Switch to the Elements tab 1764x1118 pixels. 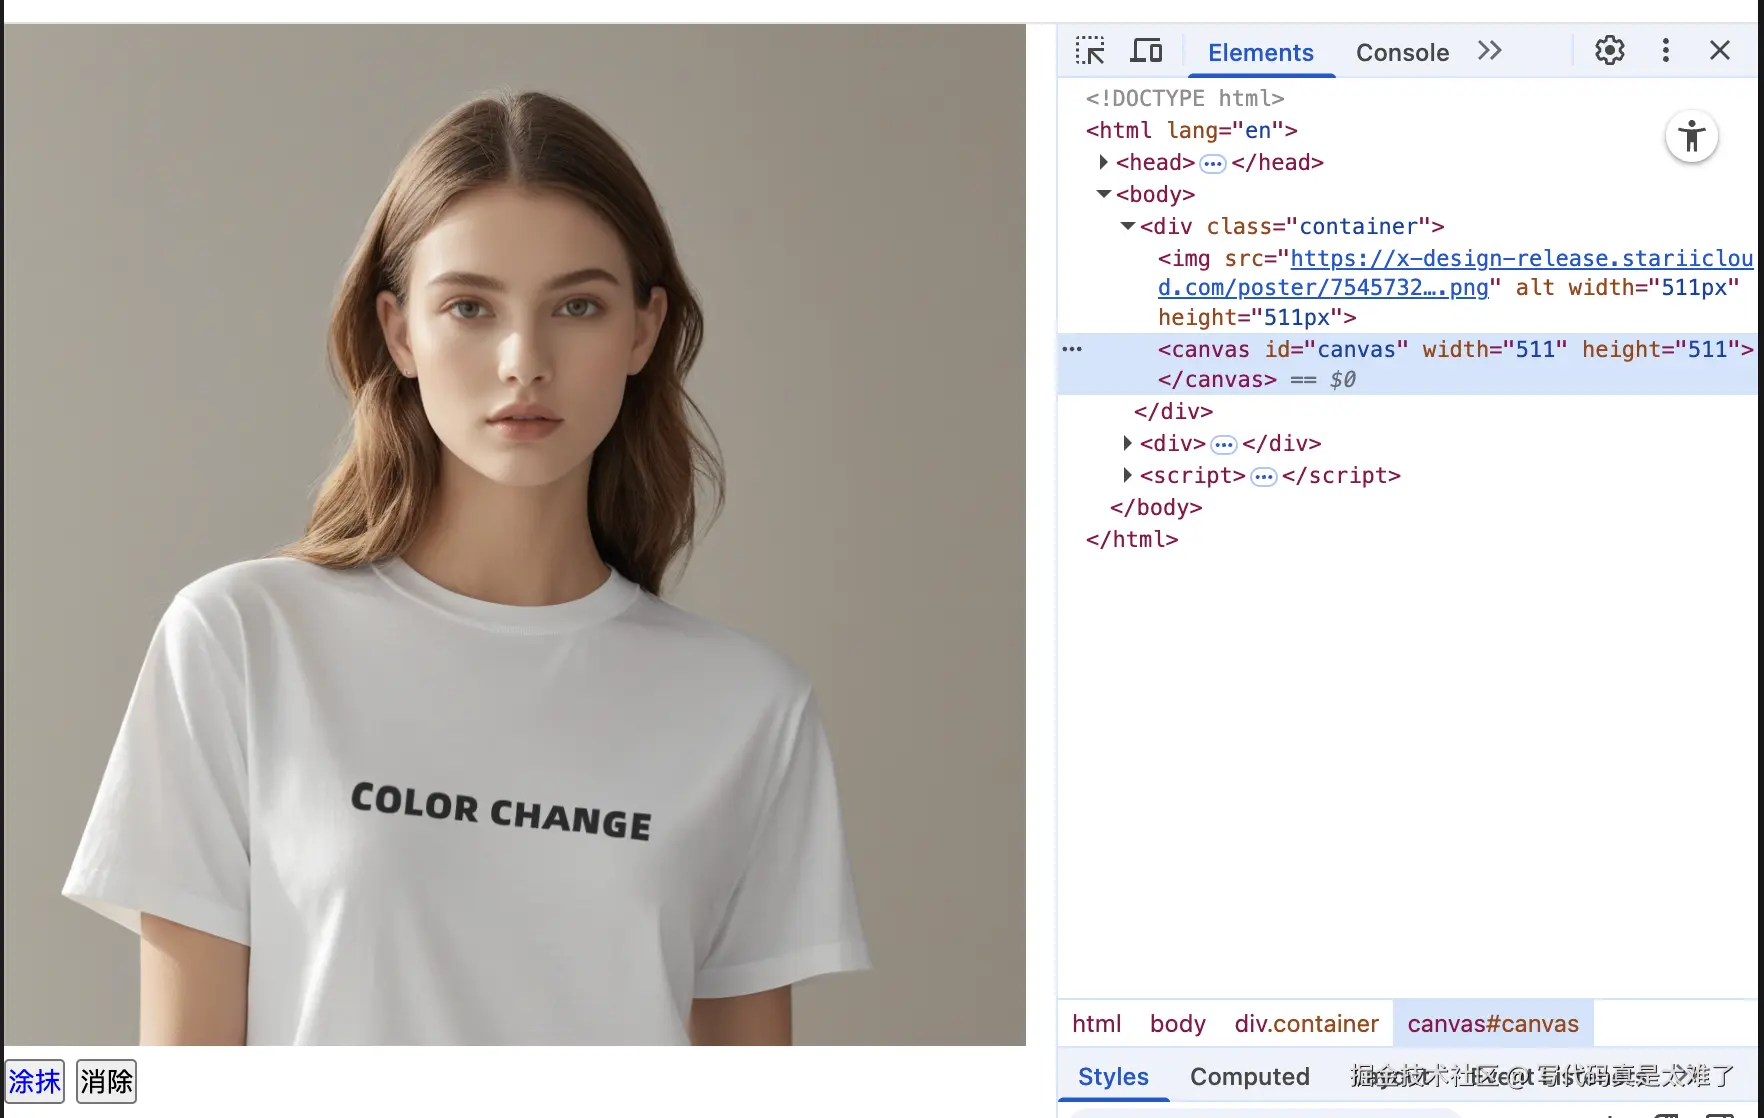[x=1261, y=53]
